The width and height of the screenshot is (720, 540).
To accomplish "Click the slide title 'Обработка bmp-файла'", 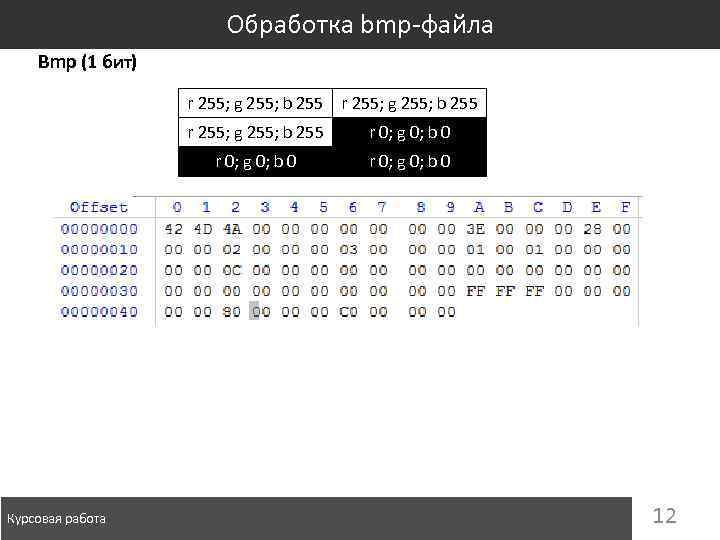I will [x=360, y=25].
